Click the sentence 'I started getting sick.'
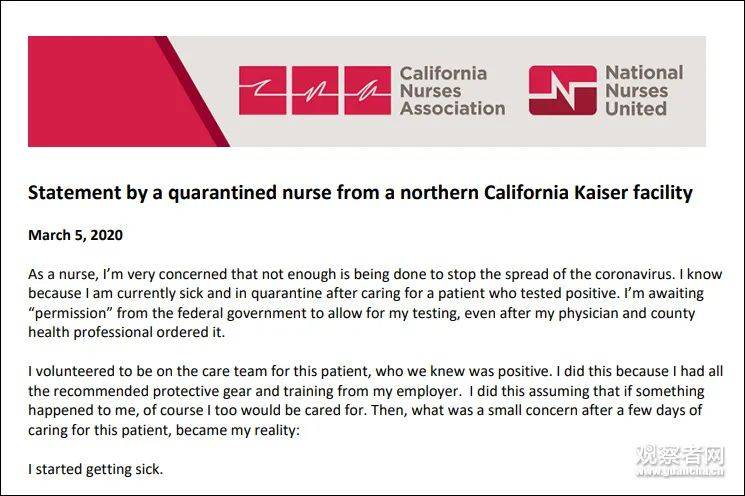This screenshot has height=496, width=745. (96, 469)
